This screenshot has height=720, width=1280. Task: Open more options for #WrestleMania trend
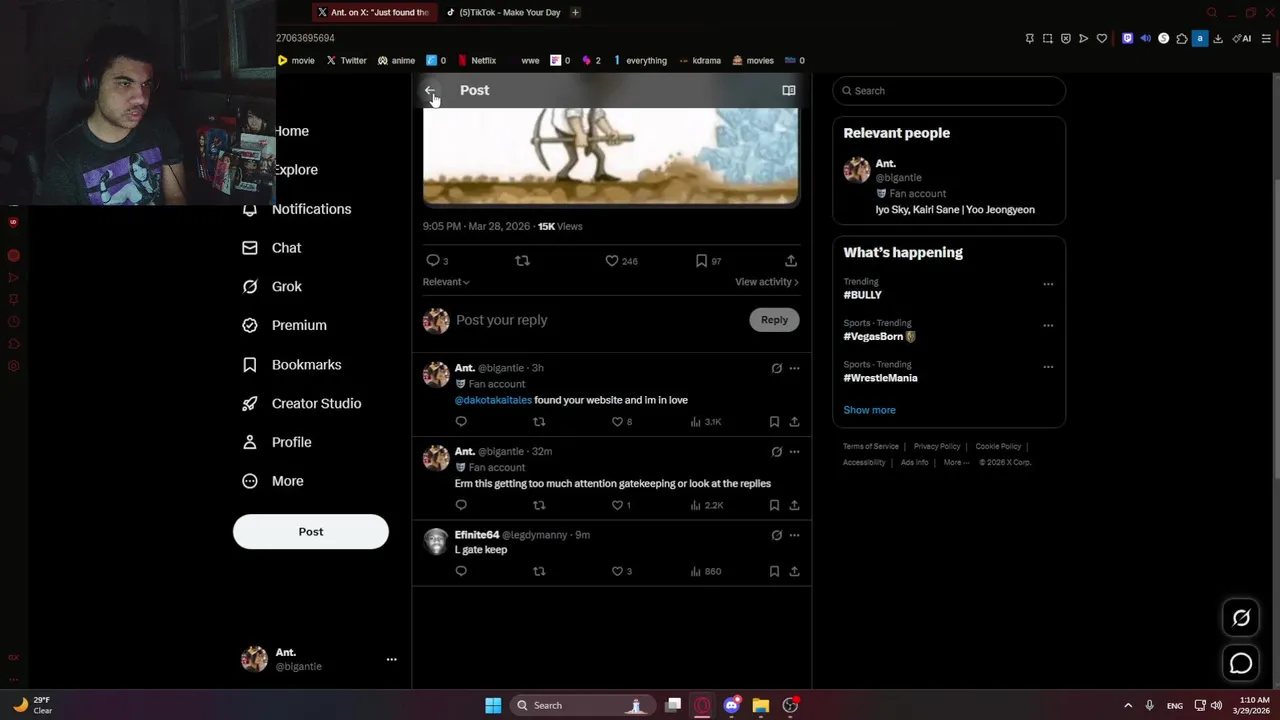1048,367
